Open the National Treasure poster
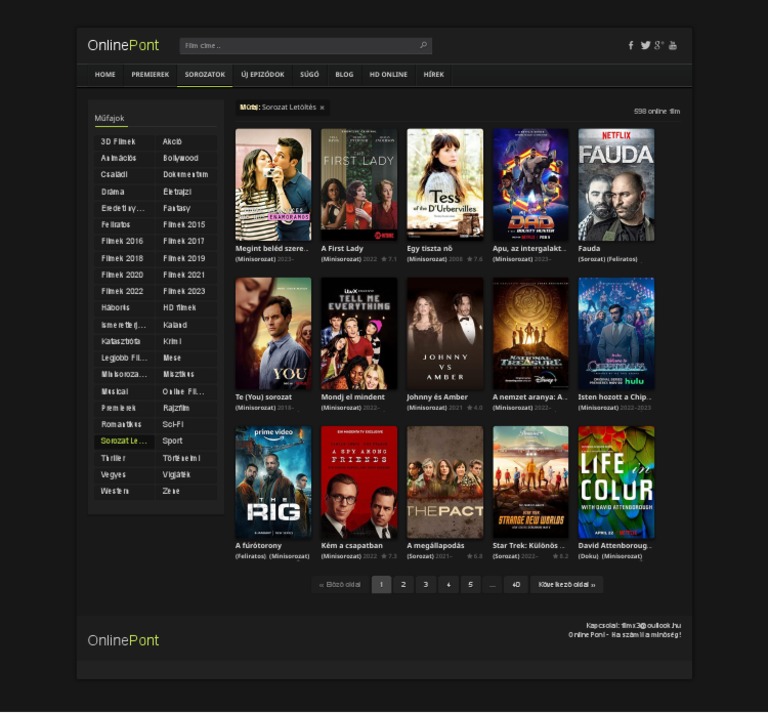The width and height of the screenshot is (768, 713). [x=530, y=333]
